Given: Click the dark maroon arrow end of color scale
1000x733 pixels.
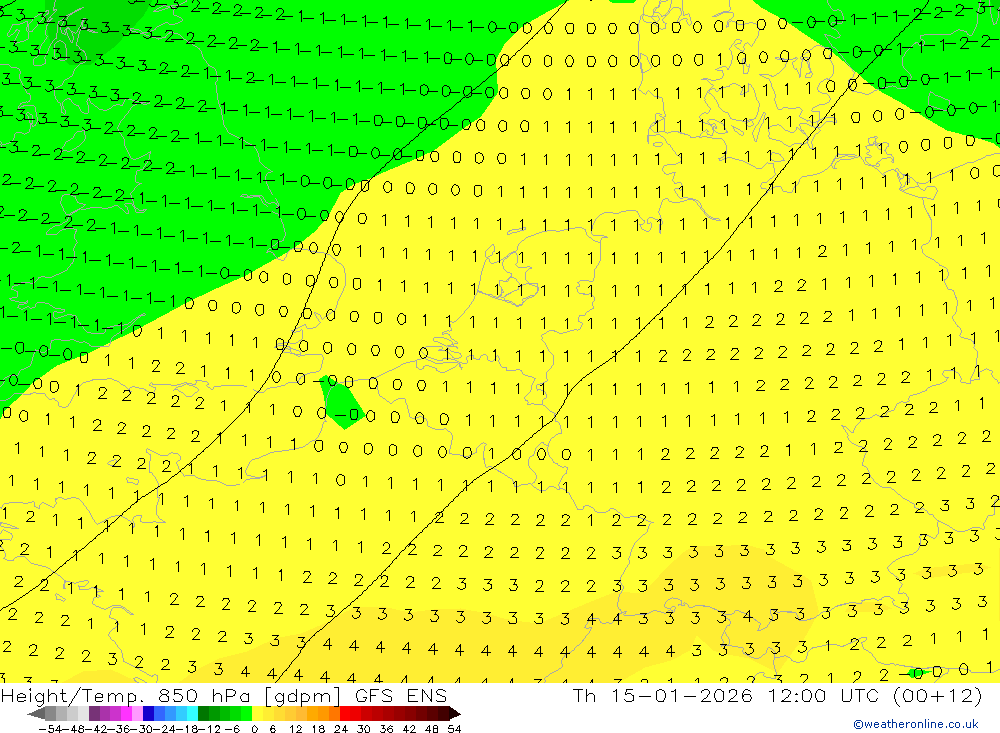Looking at the screenshot, I should [x=455, y=714].
